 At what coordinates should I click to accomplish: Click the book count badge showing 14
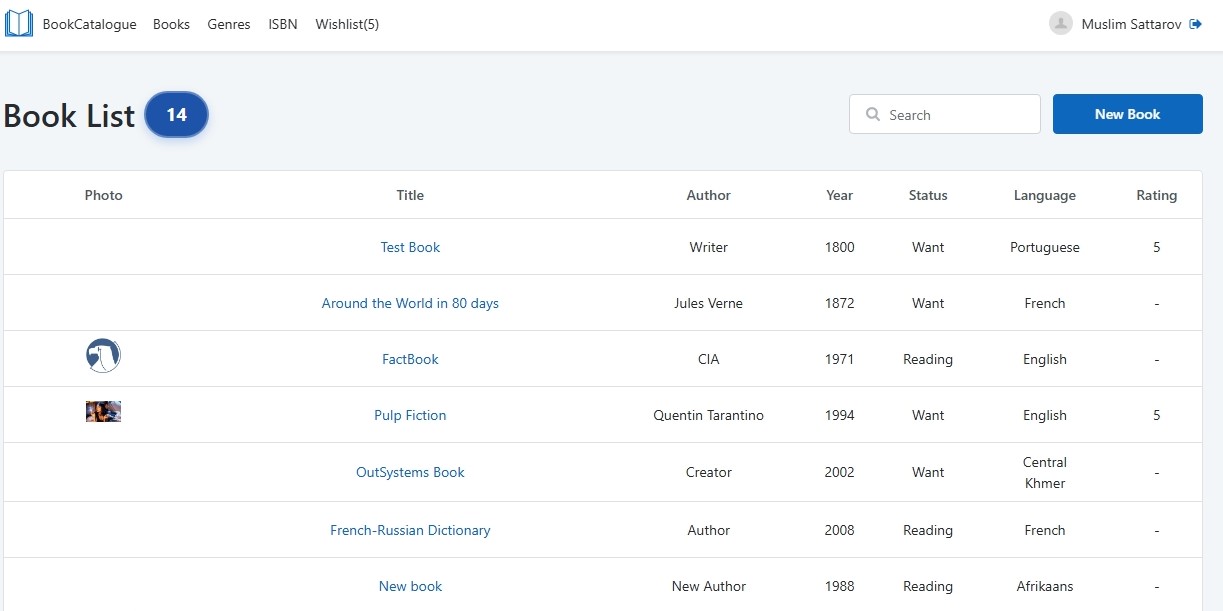pos(177,115)
